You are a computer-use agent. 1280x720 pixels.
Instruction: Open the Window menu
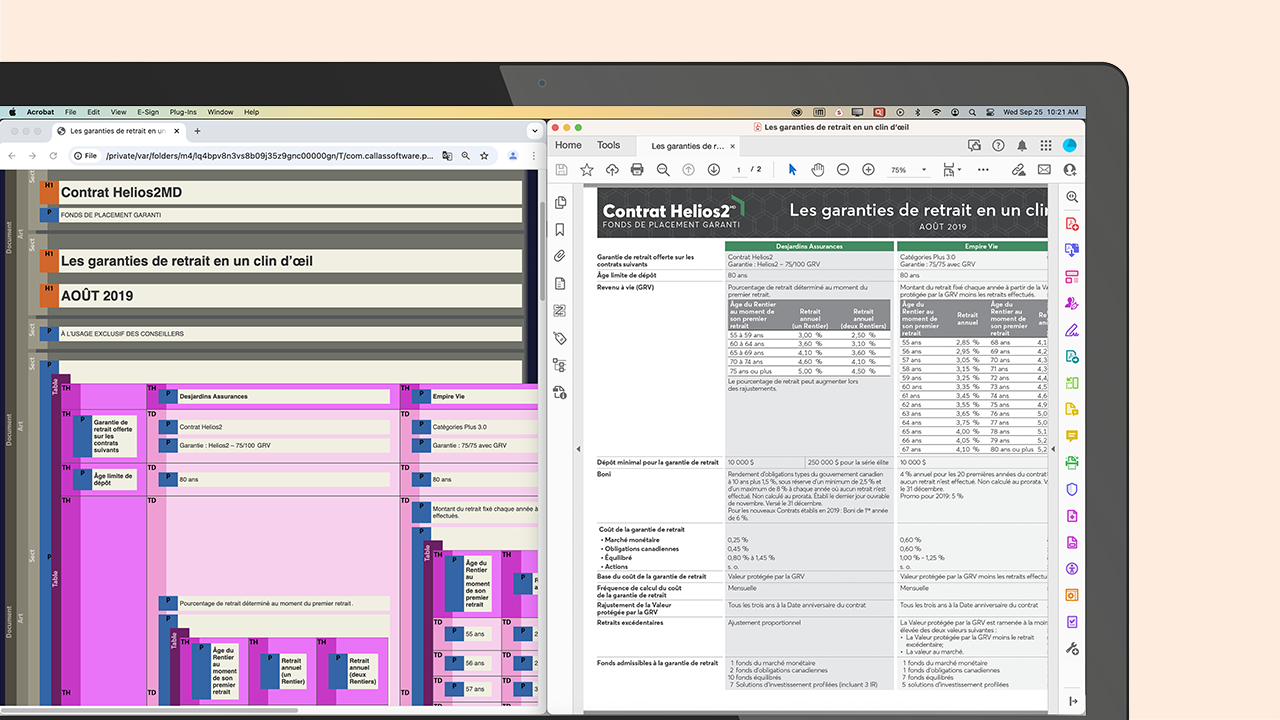coord(221,112)
